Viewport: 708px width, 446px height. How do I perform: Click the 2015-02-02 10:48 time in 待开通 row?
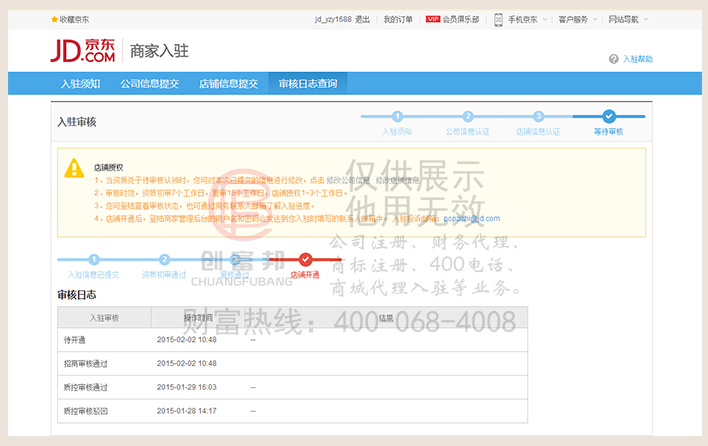186,340
